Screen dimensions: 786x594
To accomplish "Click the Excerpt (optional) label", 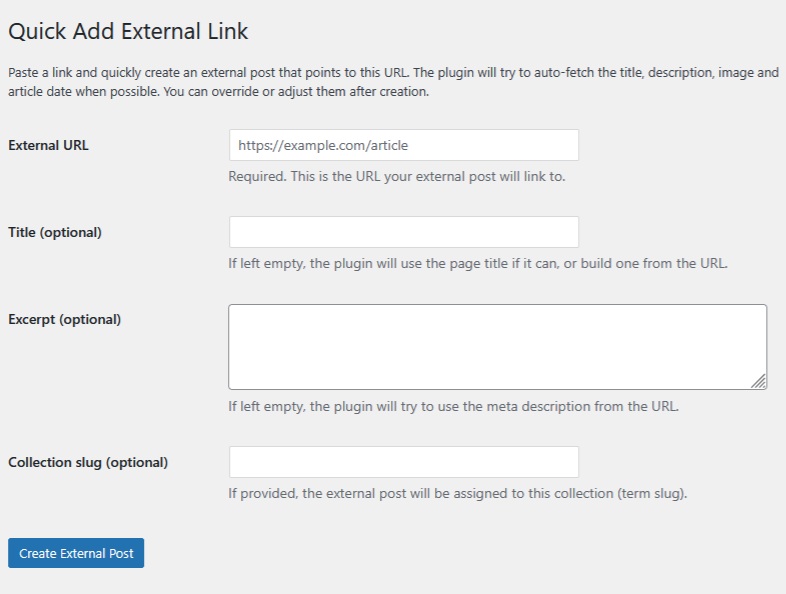I will 64,319.
